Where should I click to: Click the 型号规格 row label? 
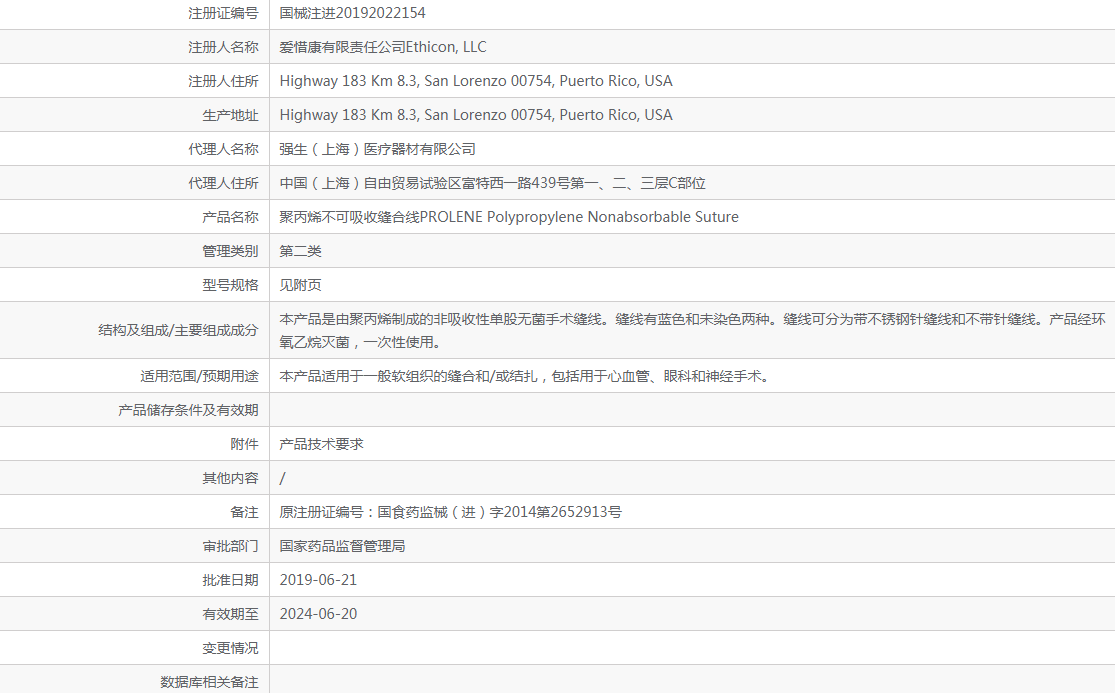coord(230,286)
